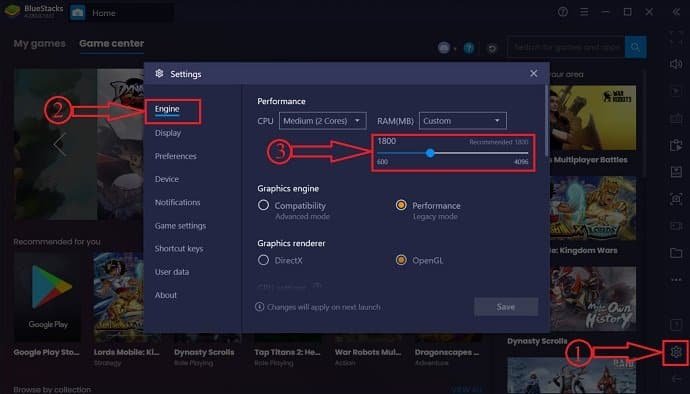Screen dimensions: 690x394
Task: Choose the DirectX graphics renderer
Action: click(x=263, y=260)
